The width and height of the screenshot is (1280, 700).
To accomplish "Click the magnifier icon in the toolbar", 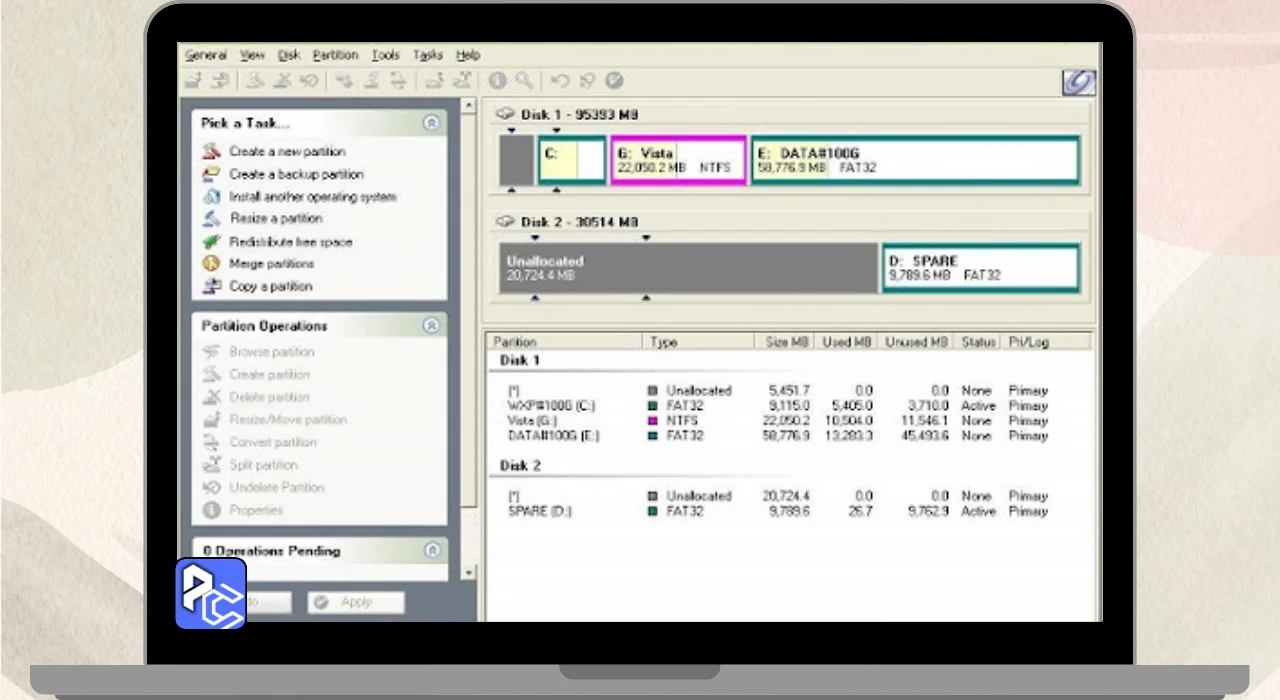I will coord(524,81).
